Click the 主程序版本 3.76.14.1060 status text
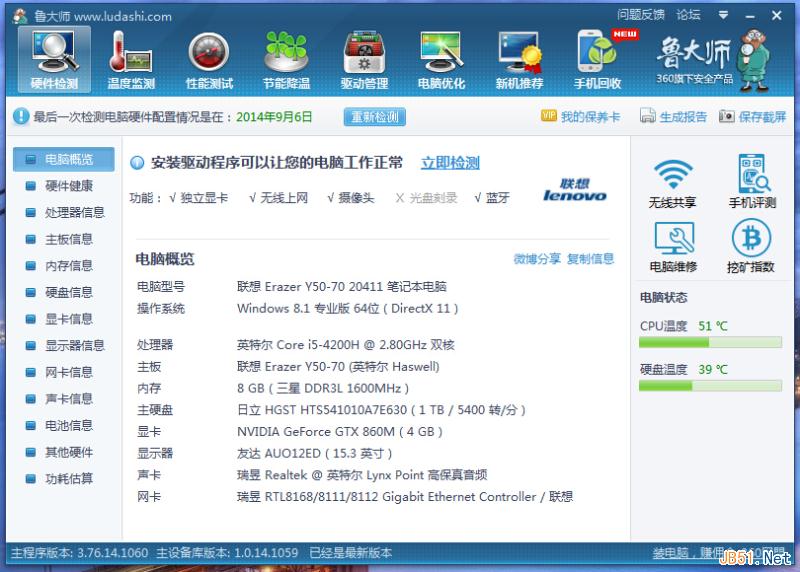The width and height of the screenshot is (800, 572). point(80,553)
